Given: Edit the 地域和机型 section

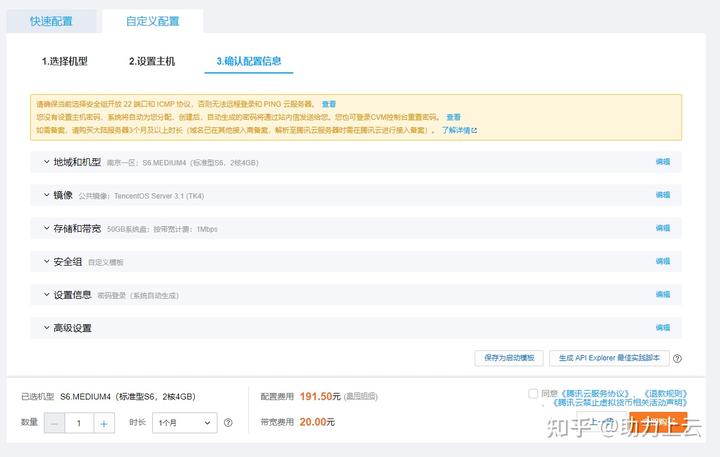Looking at the screenshot, I should 663,162.
